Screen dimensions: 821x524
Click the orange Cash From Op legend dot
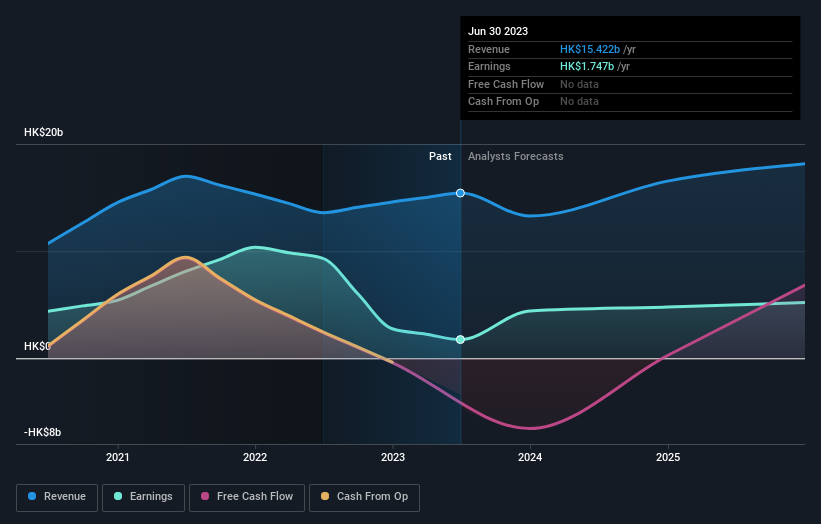tap(325, 496)
